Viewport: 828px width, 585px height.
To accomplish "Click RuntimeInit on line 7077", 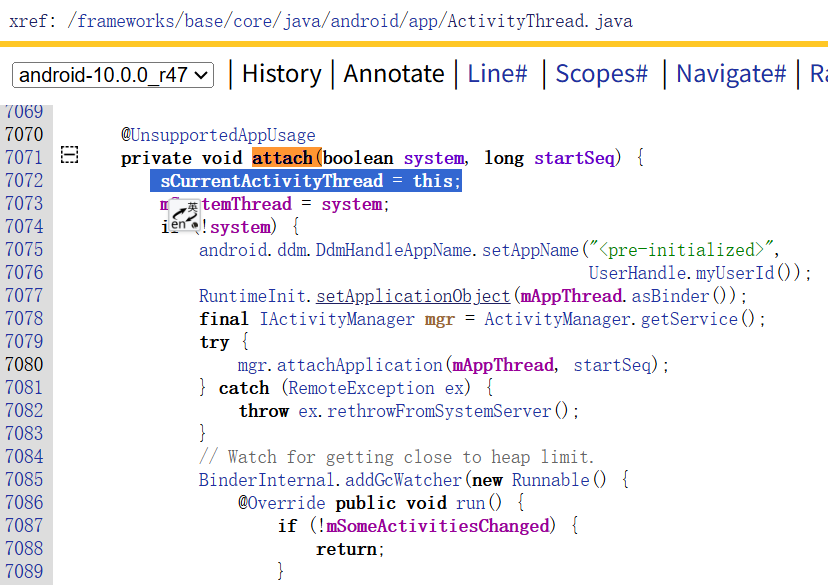I will tap(252, 296).
